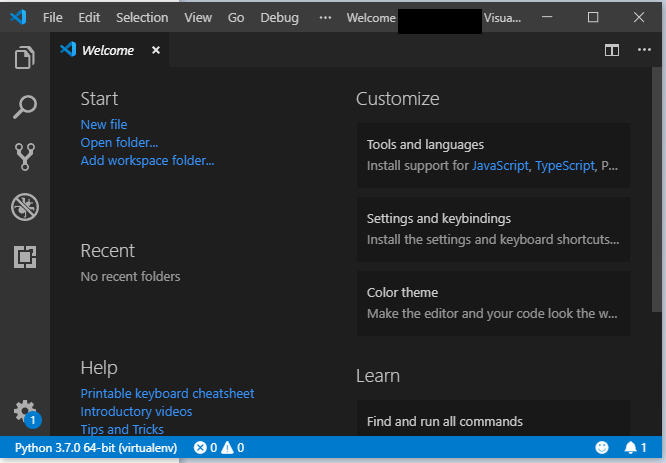
Task: Open the File menu
Action: point(53,17)
